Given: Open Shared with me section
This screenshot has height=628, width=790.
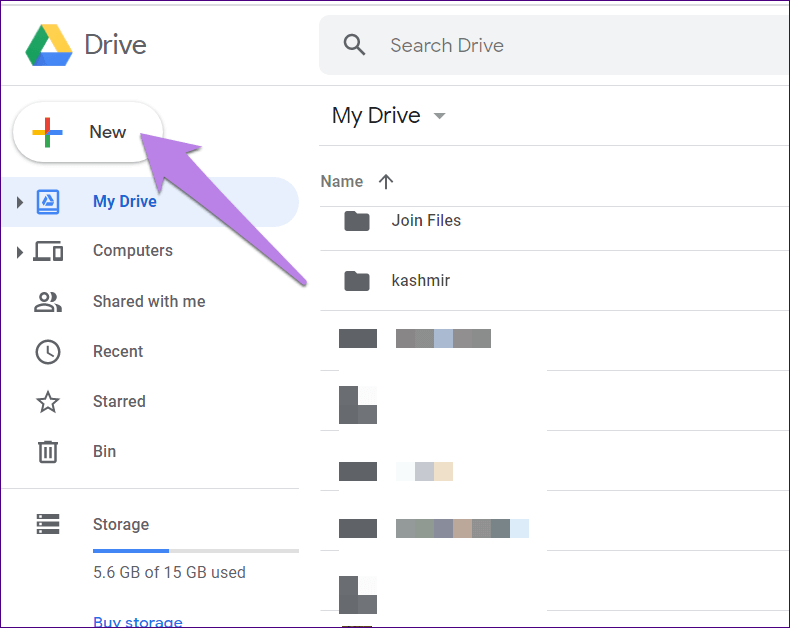Looking at the screenshot, I should click(x=149, y=301).
